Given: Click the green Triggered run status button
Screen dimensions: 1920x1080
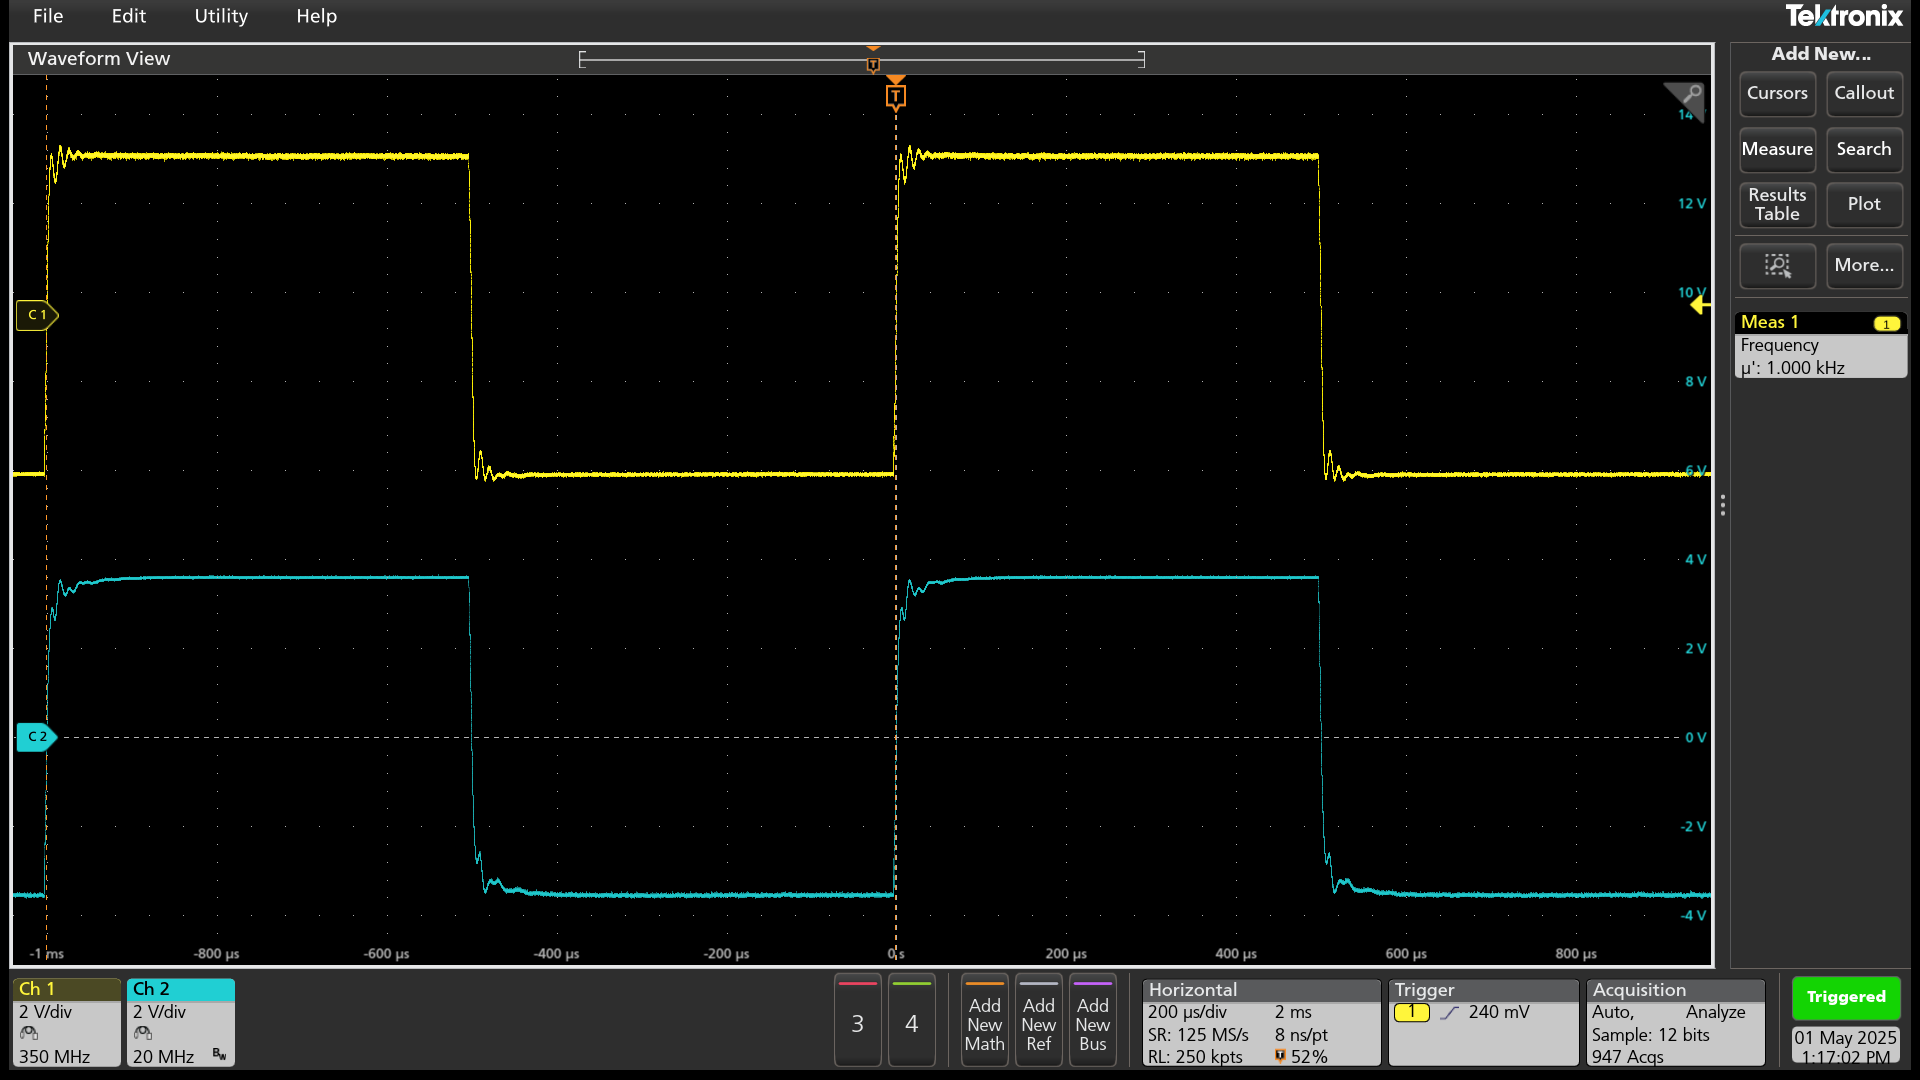Looking at the screenshot, I should (x=1845, y=997).
